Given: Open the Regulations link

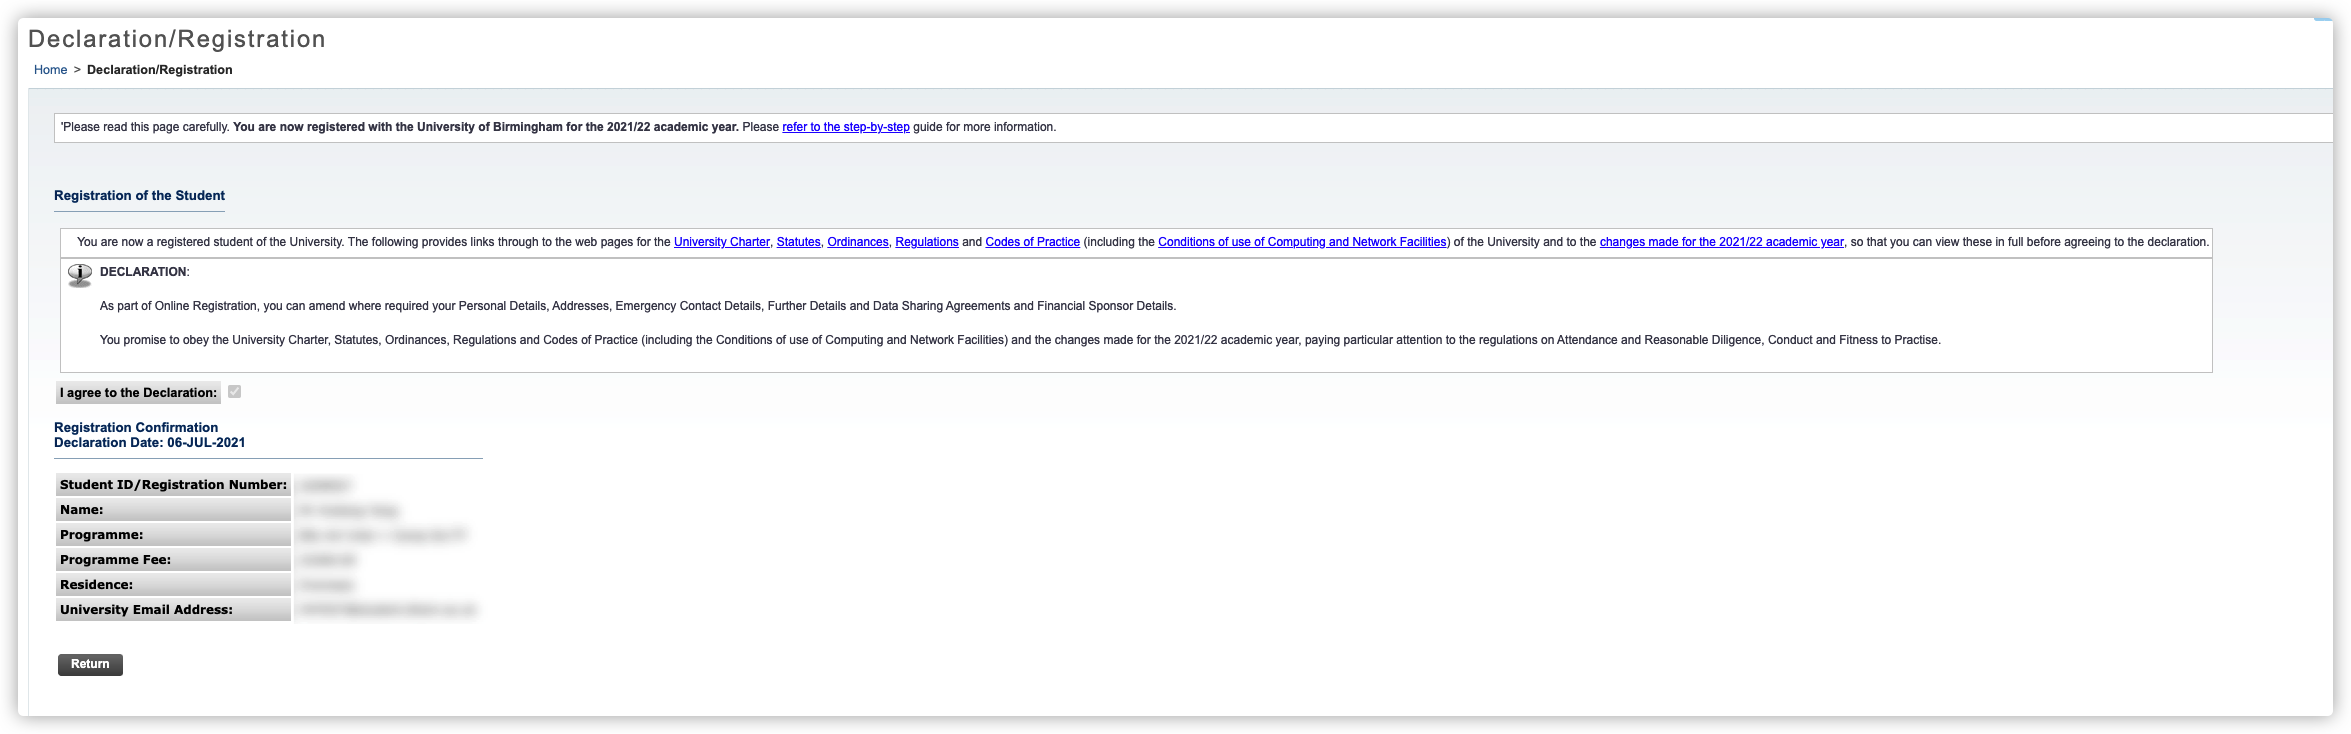Looking at the screenshot, I should coord(926,242).
